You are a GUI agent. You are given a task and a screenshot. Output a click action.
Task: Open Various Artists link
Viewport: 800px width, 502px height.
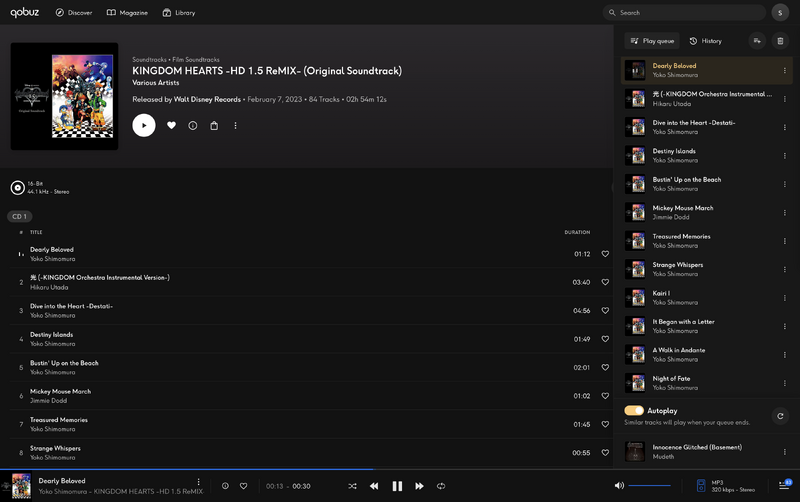tap(156, 83)
